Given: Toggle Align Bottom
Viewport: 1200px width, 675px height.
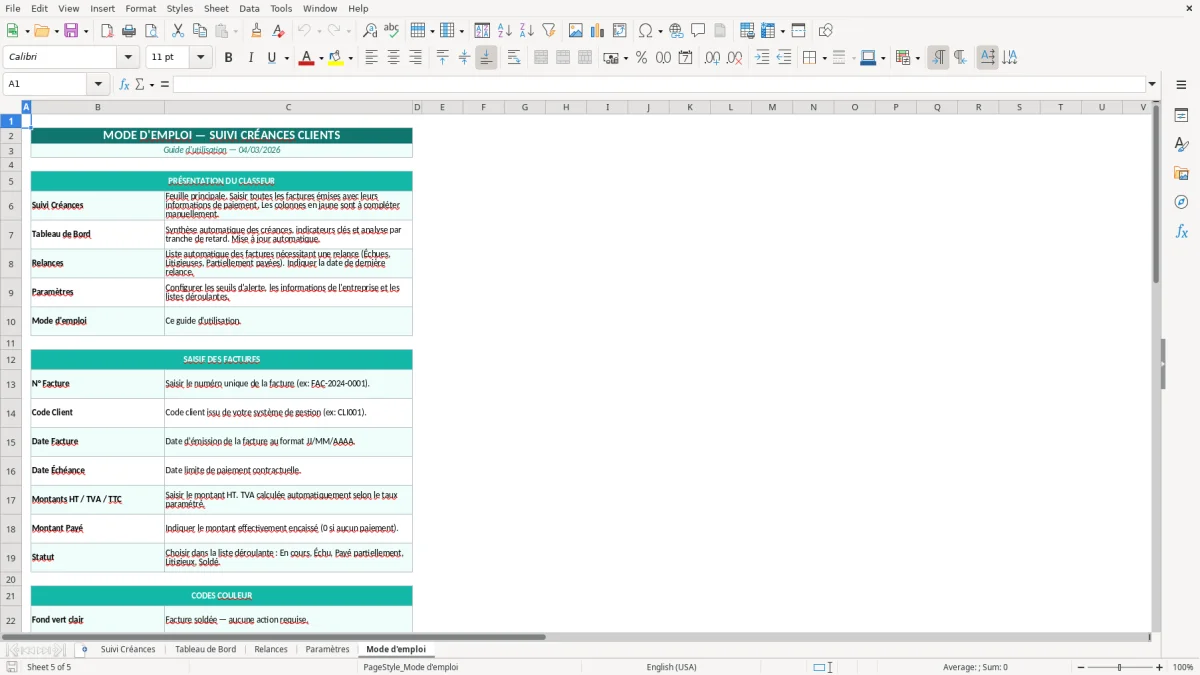Looking at the screenshot, I should coord(486,58).
